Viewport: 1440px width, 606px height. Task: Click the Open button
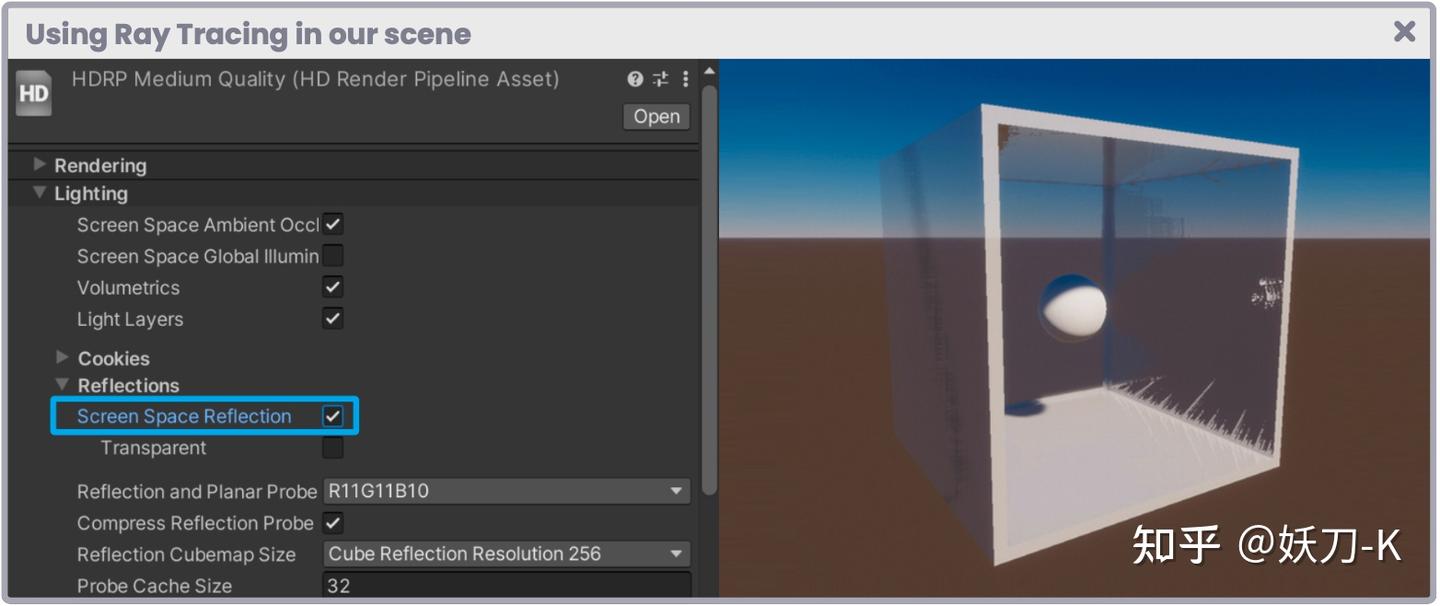click(656, 116)
